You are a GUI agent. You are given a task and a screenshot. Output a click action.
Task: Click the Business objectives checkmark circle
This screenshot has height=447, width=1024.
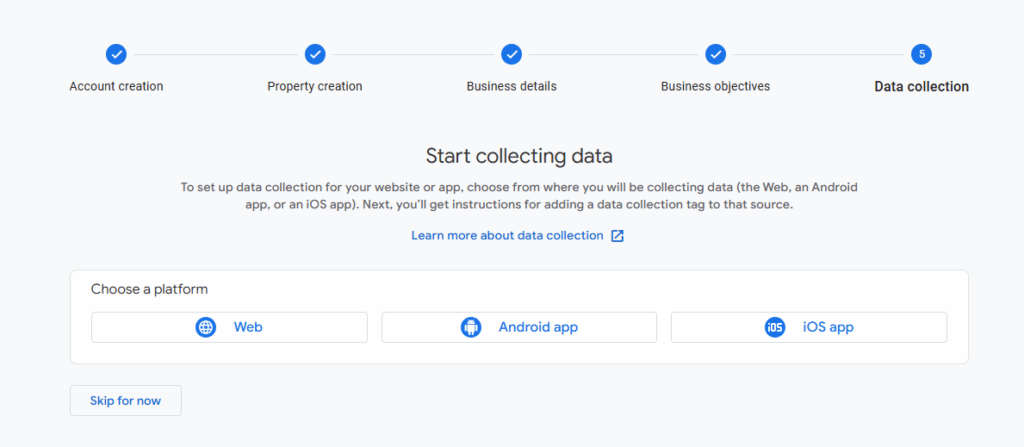coord(715,54)
